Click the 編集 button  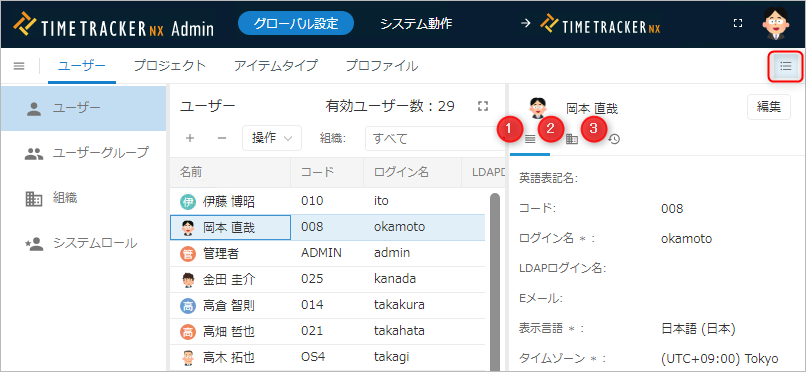coord(769,107)
